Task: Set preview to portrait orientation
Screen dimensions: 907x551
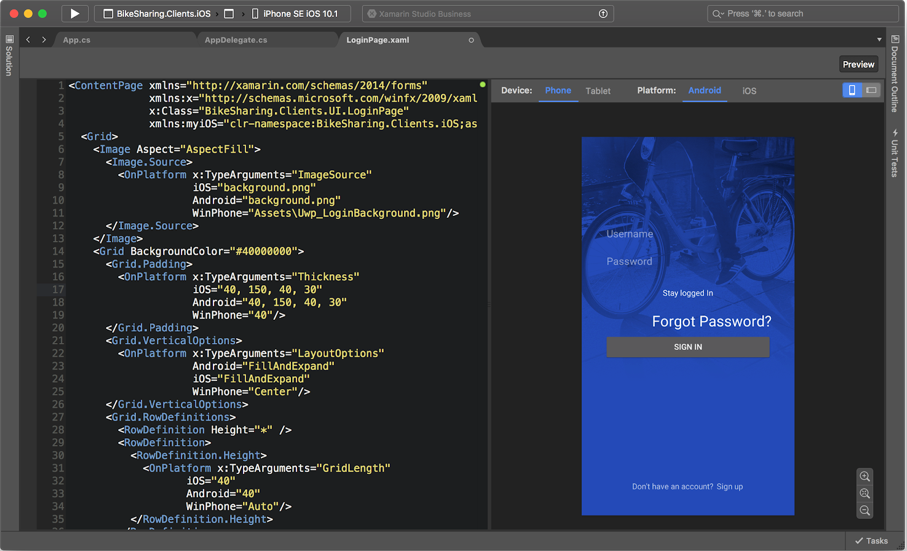Action: coord(851,90)
